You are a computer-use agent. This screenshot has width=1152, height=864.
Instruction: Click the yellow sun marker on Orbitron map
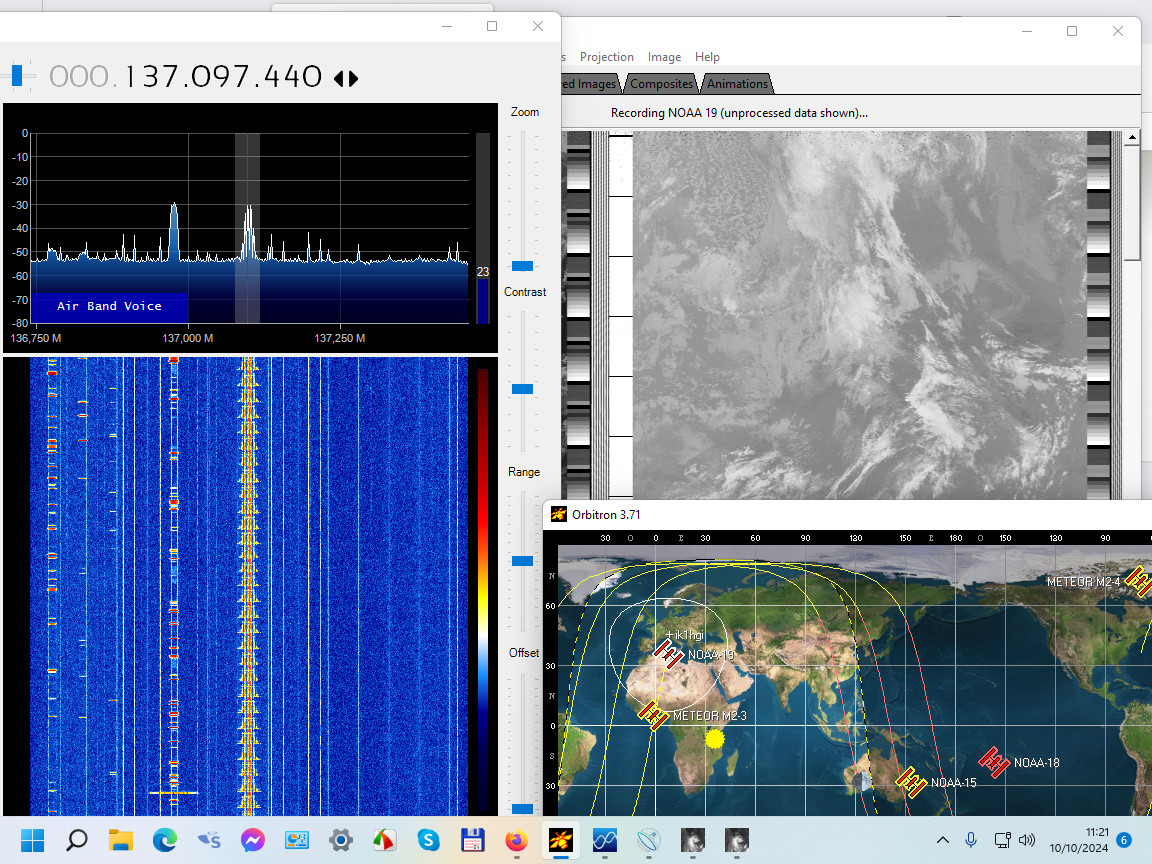point(714,738)
